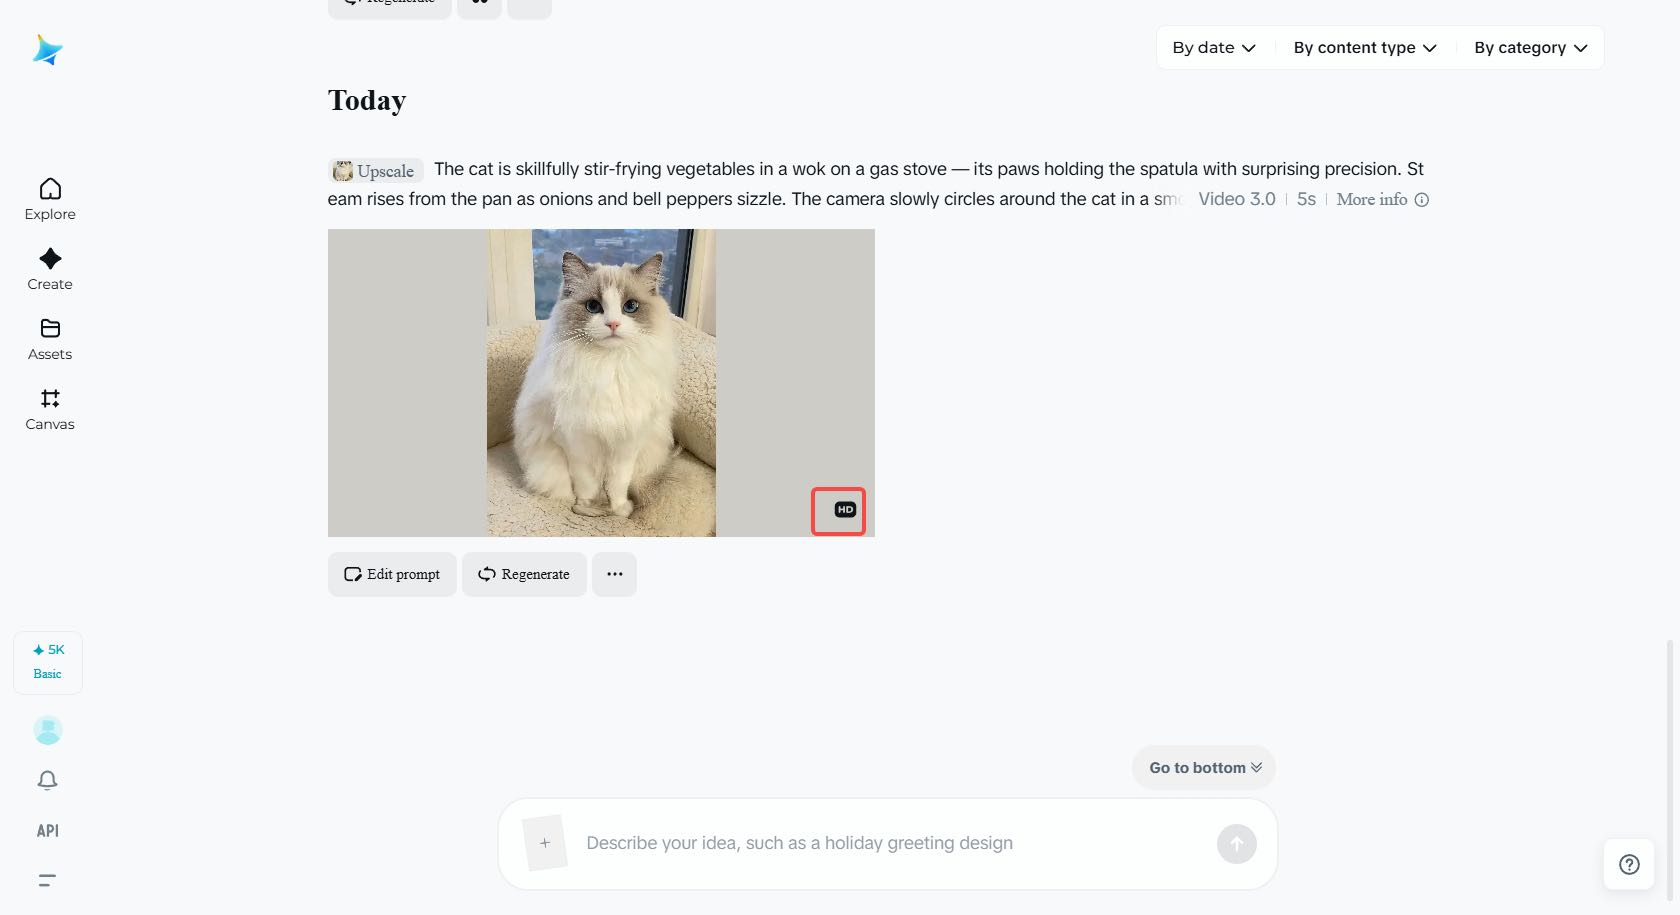Viewport: 1680px width, 915px height.
Task: Click Go to bottom
Action: tap(1204, 768)
